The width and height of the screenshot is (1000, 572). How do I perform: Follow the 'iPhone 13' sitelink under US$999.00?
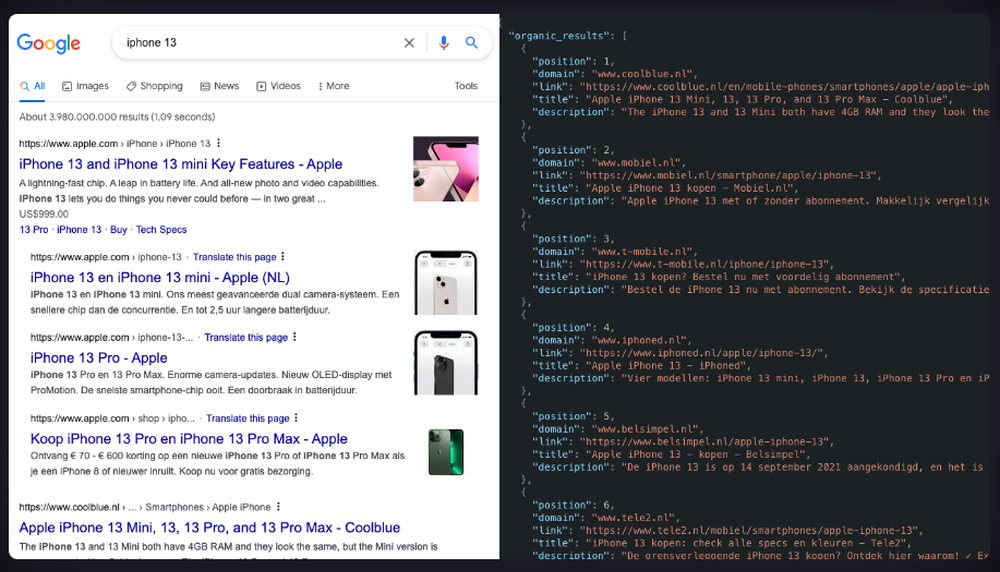(x=79, y=230)
